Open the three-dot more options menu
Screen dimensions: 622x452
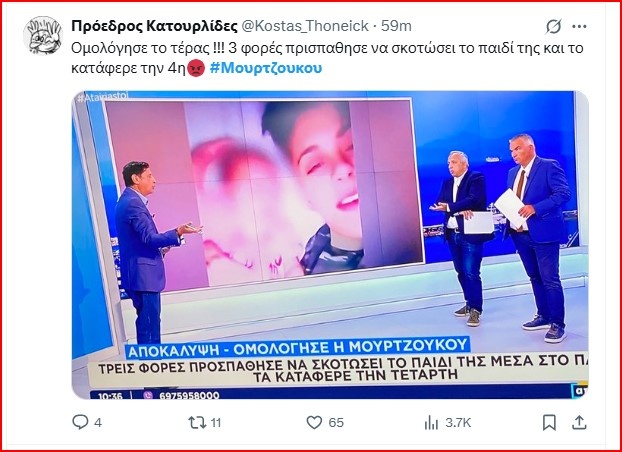pyautogui.click(x=579, y=27)
